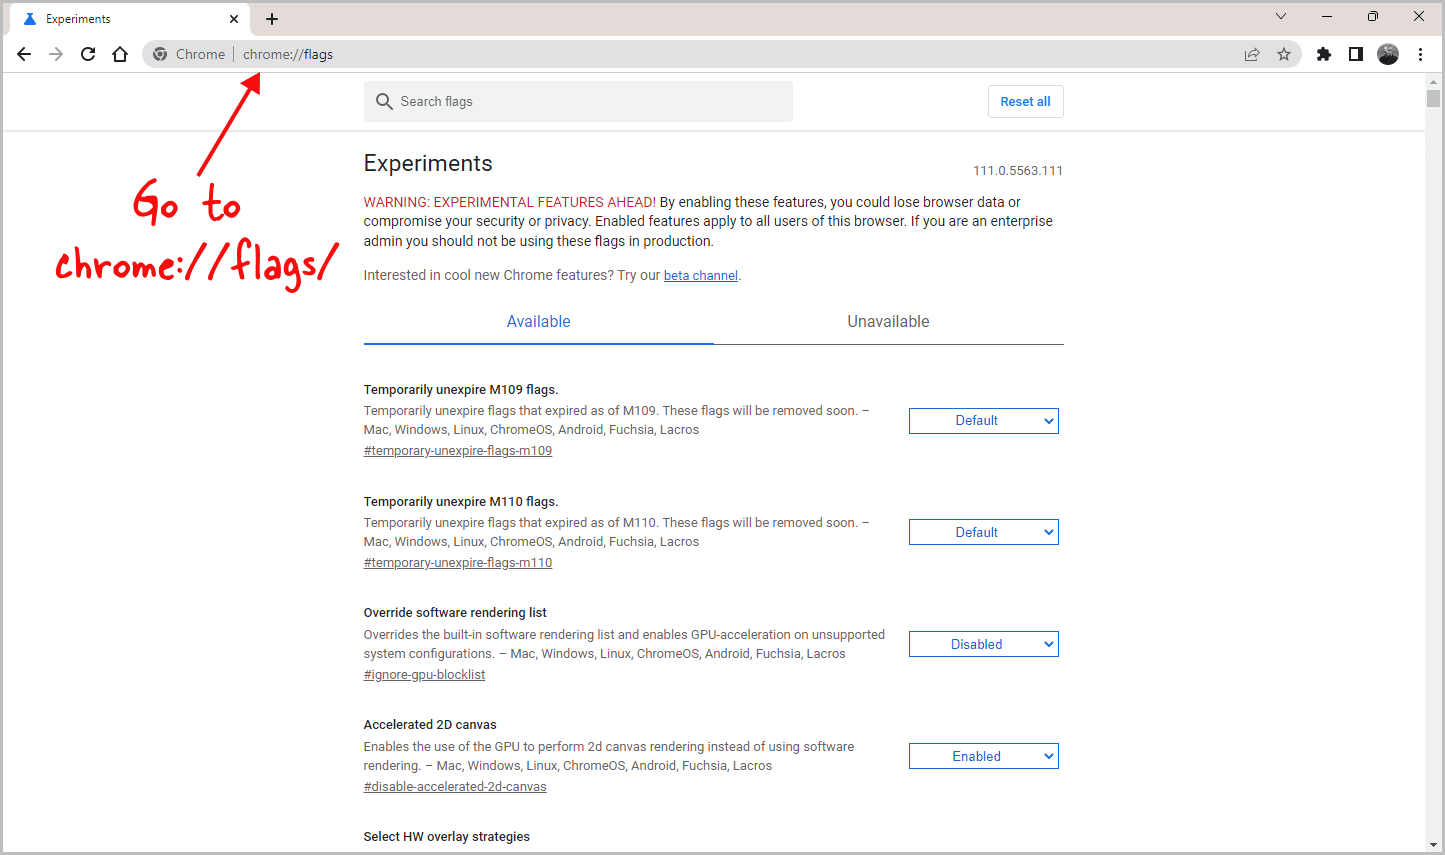Open the Temporarily unexpire M109 flags dropdown

[x=983, y=420]
